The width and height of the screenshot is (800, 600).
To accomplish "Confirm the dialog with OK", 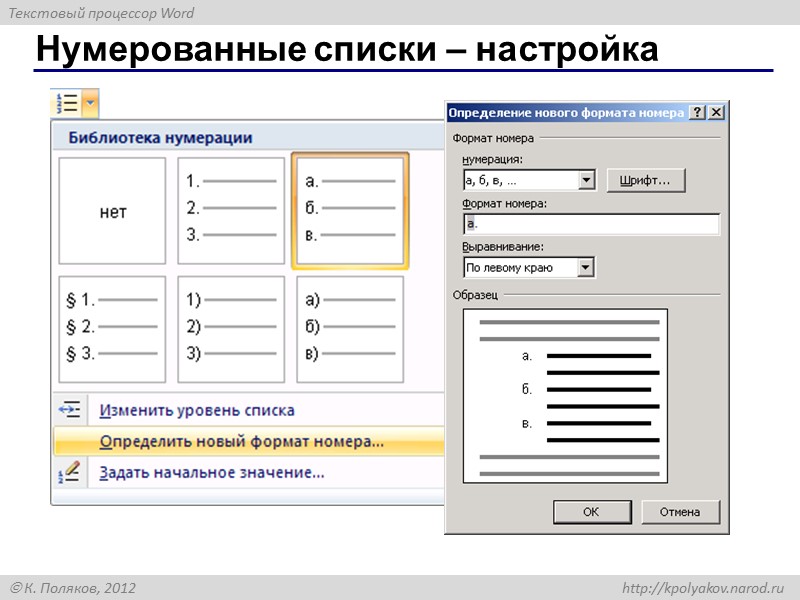I will [591, 512].
